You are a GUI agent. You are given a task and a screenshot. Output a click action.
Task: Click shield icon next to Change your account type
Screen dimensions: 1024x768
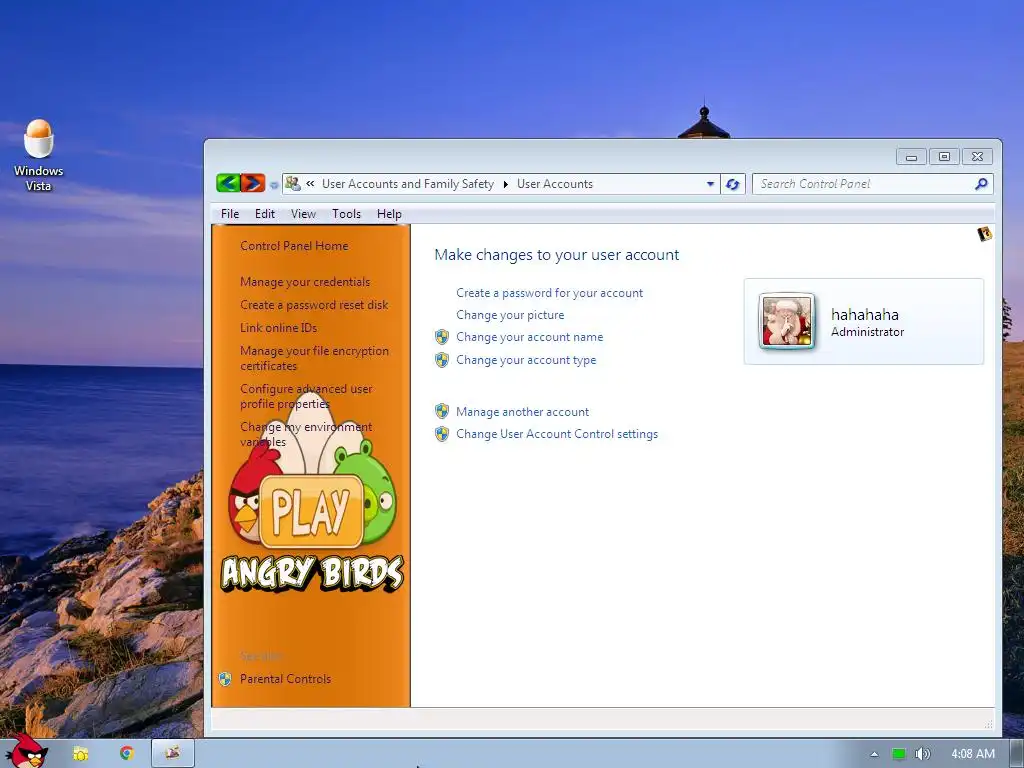pos(442,360)
